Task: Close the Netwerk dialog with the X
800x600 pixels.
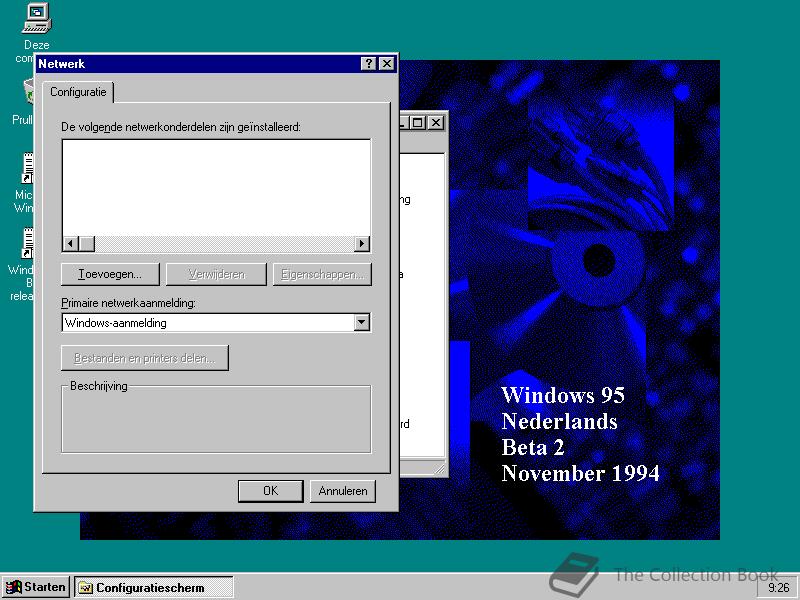Action: [x=387, y=64]
